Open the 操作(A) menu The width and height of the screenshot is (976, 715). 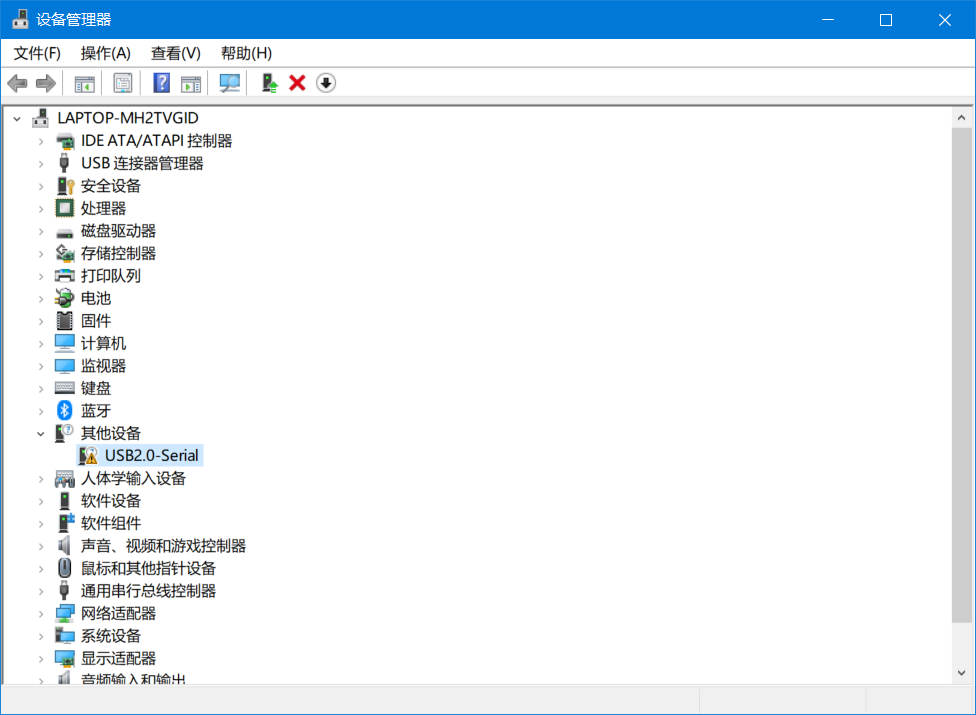pos(106,54)
